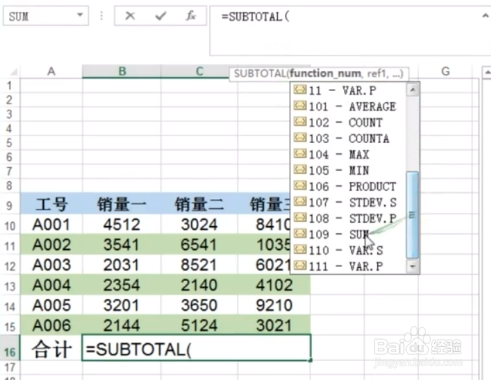491x380 pixels.
Task: Click worksheet vertical scroll up arrow
Action: click(487, 72)
